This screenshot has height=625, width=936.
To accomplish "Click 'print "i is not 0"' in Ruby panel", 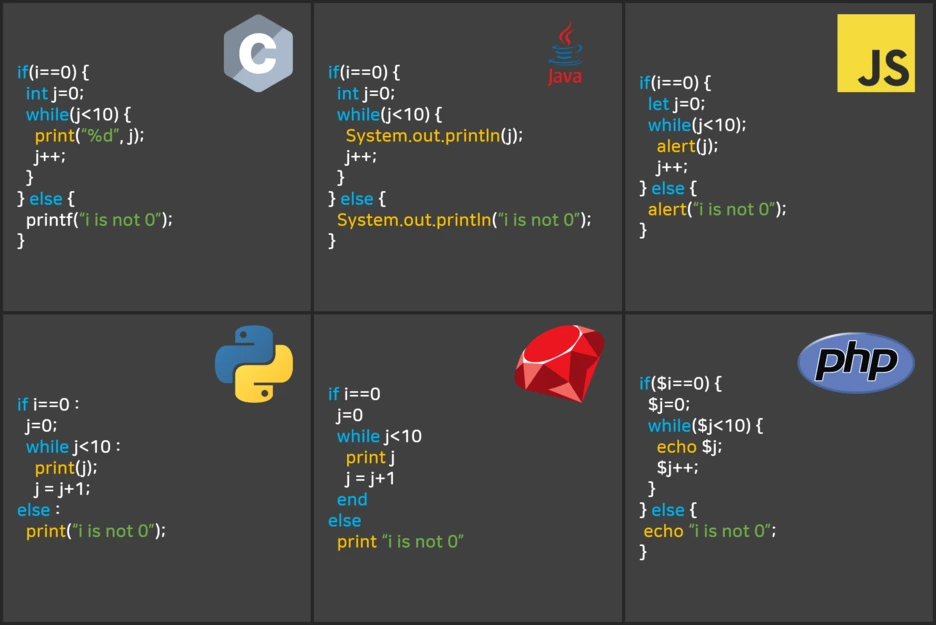I will tap(401, 541).
